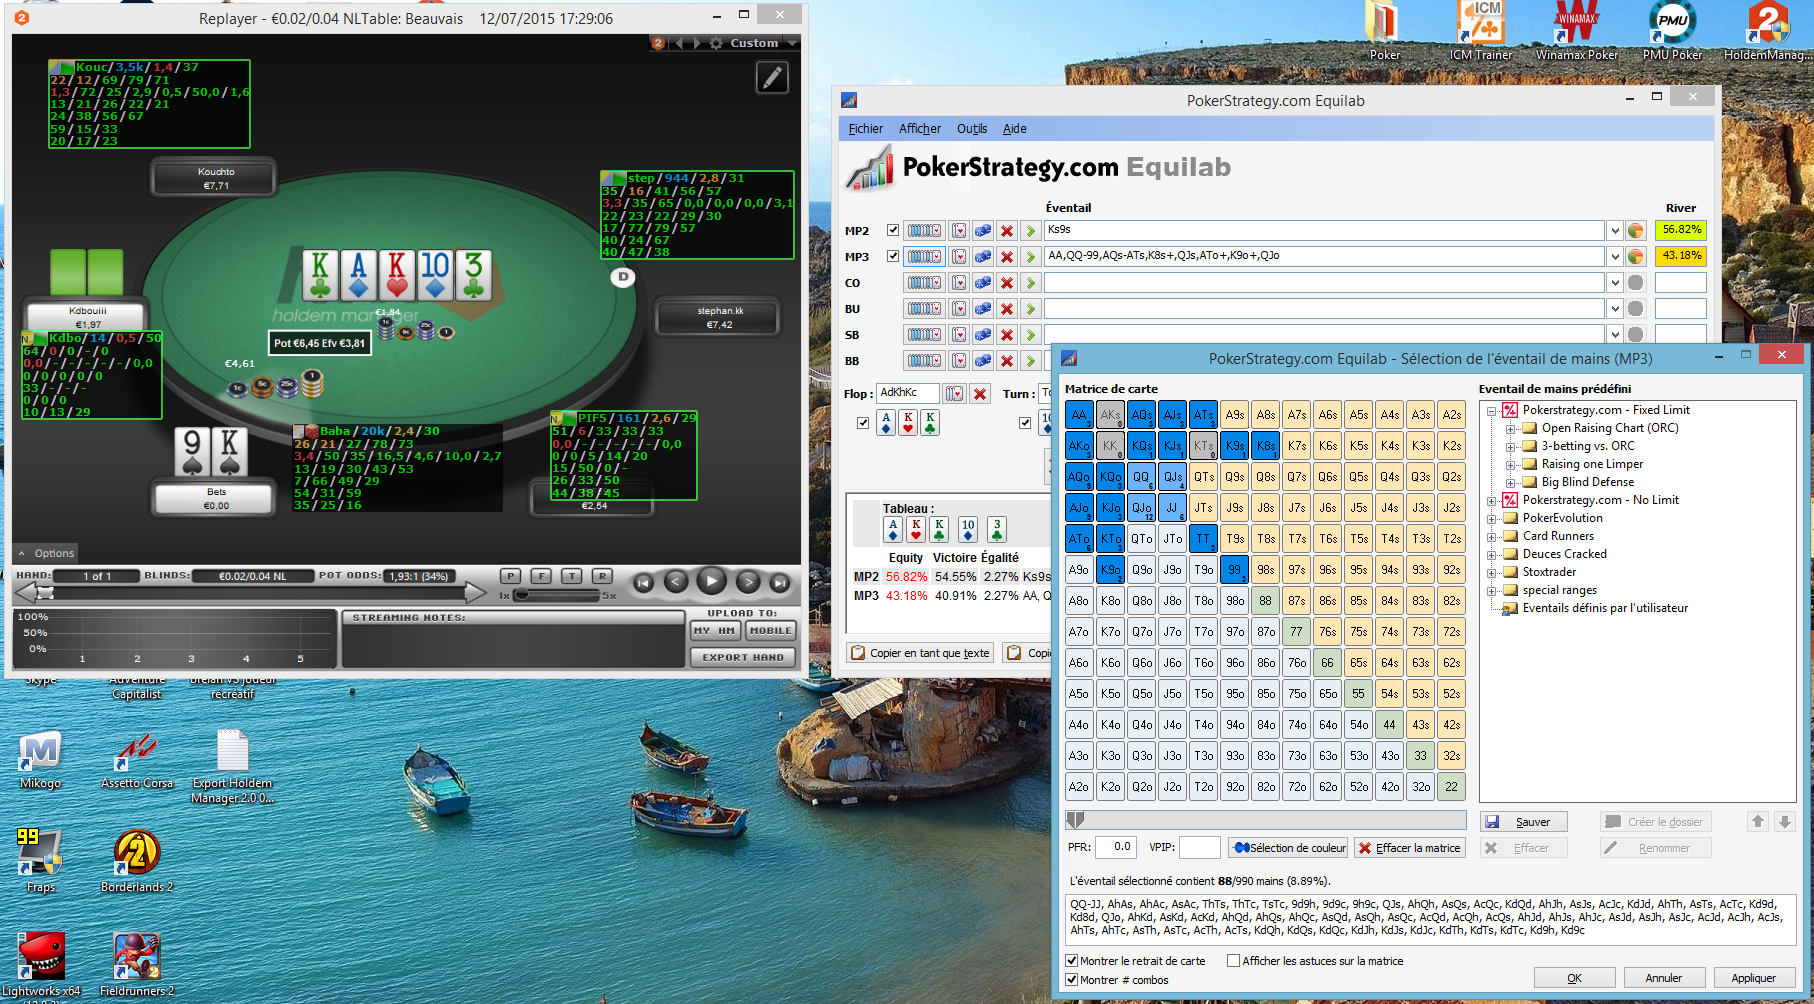This screenshot has height=1004, width=1814.
Task: Open the Fraps desktop shortcut
Action: tap(41, 860)
